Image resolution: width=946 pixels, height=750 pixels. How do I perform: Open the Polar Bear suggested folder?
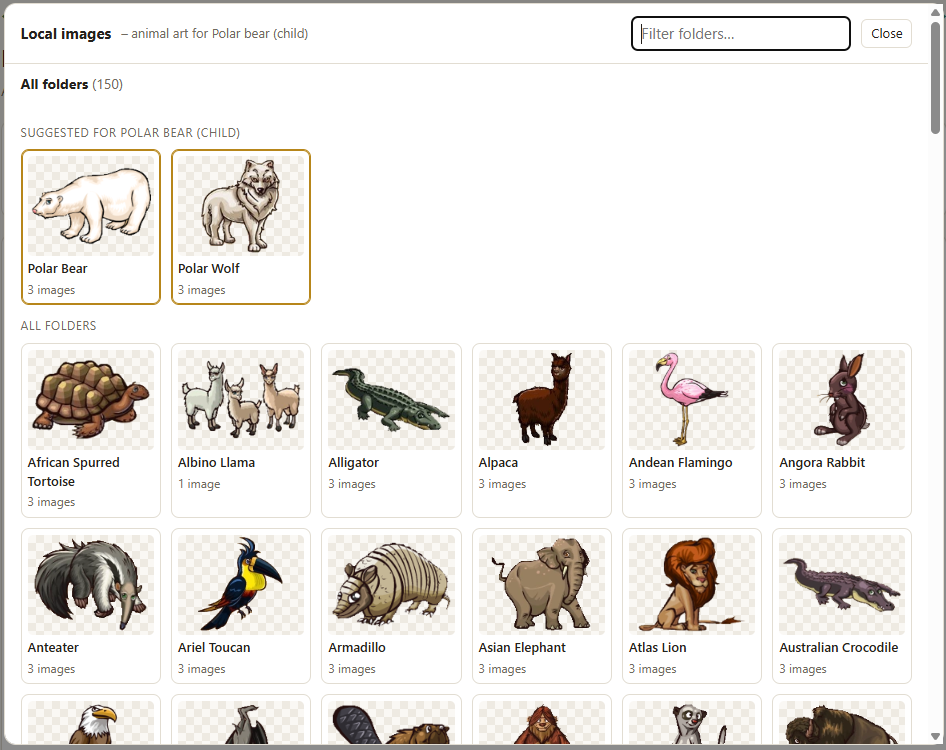coord(90,227)
